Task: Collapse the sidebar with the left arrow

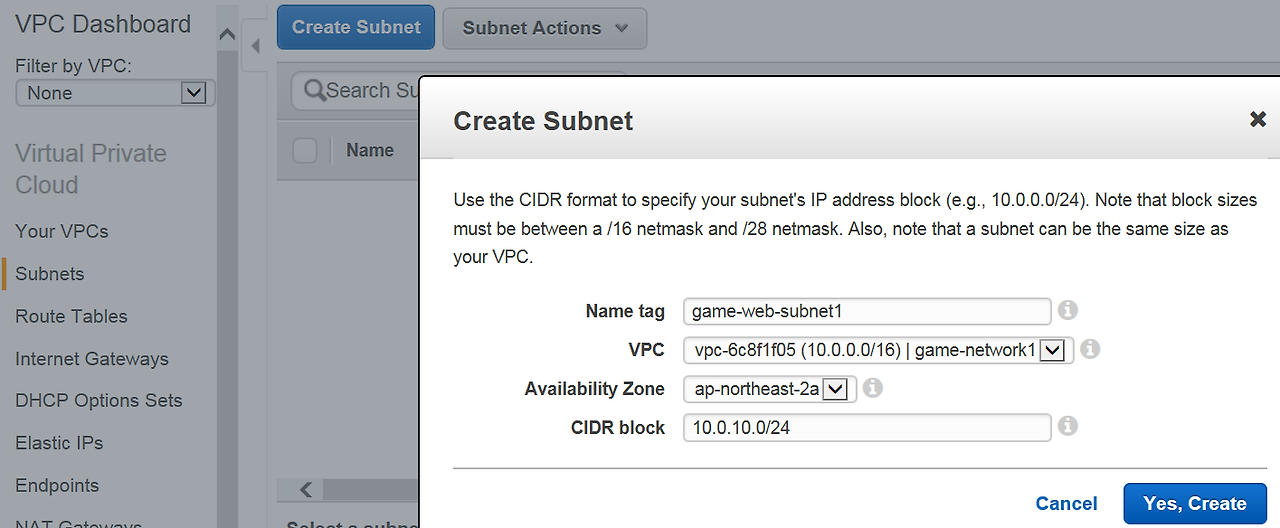Action: pos(254,46)
